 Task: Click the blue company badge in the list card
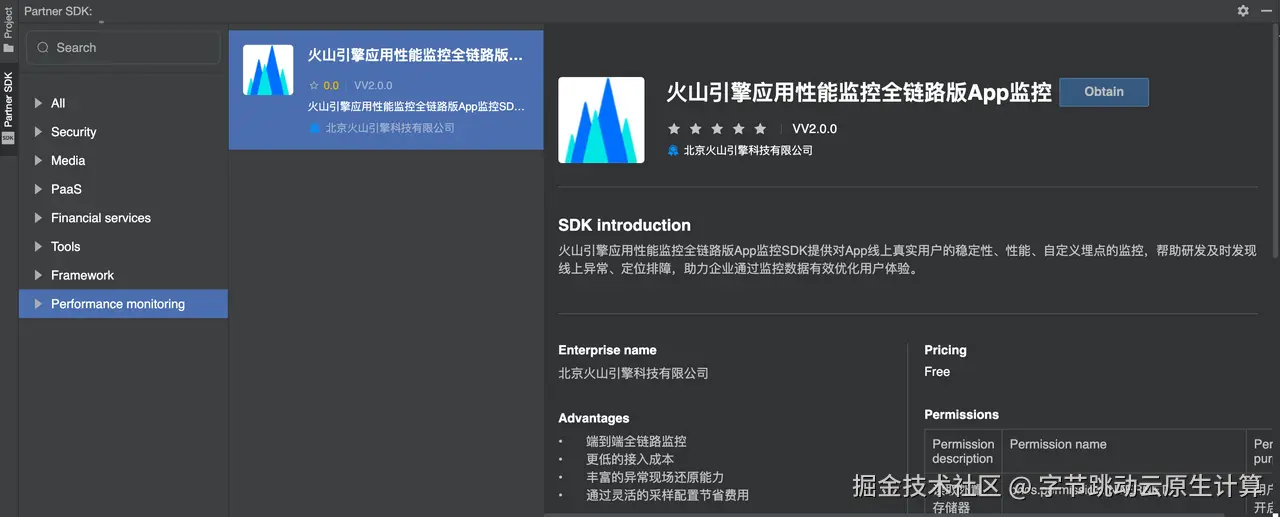(314, 128)
